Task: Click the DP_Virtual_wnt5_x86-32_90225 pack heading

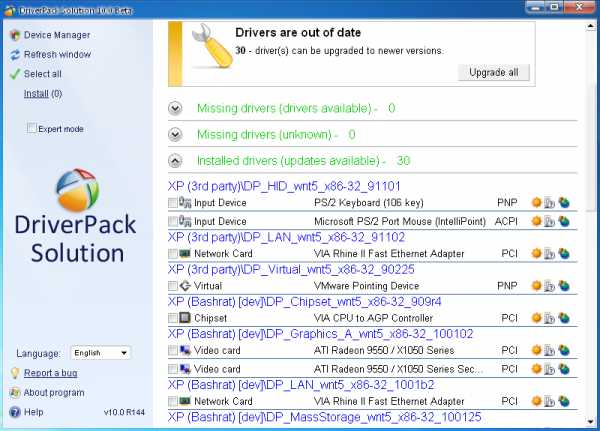Action: pyautogui.click(x=291, y=269)
